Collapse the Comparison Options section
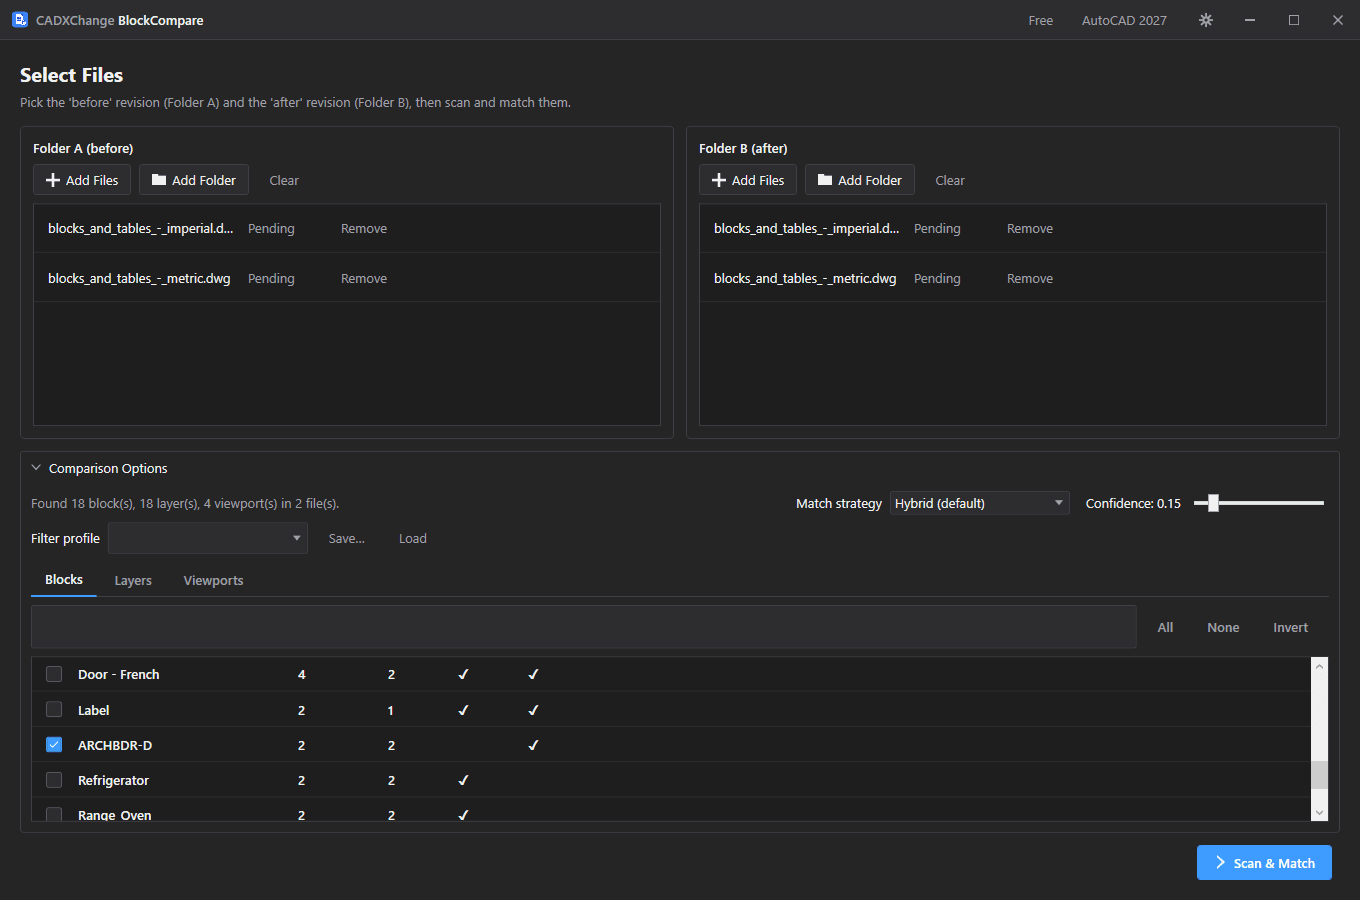This screenshot has height=900, width=1360. tap(36, 468)
